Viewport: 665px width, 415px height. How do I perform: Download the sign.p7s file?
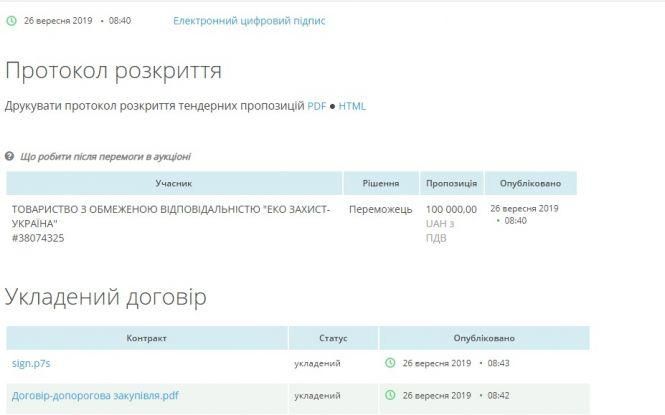pyautogui.click(x=31, y=363)
